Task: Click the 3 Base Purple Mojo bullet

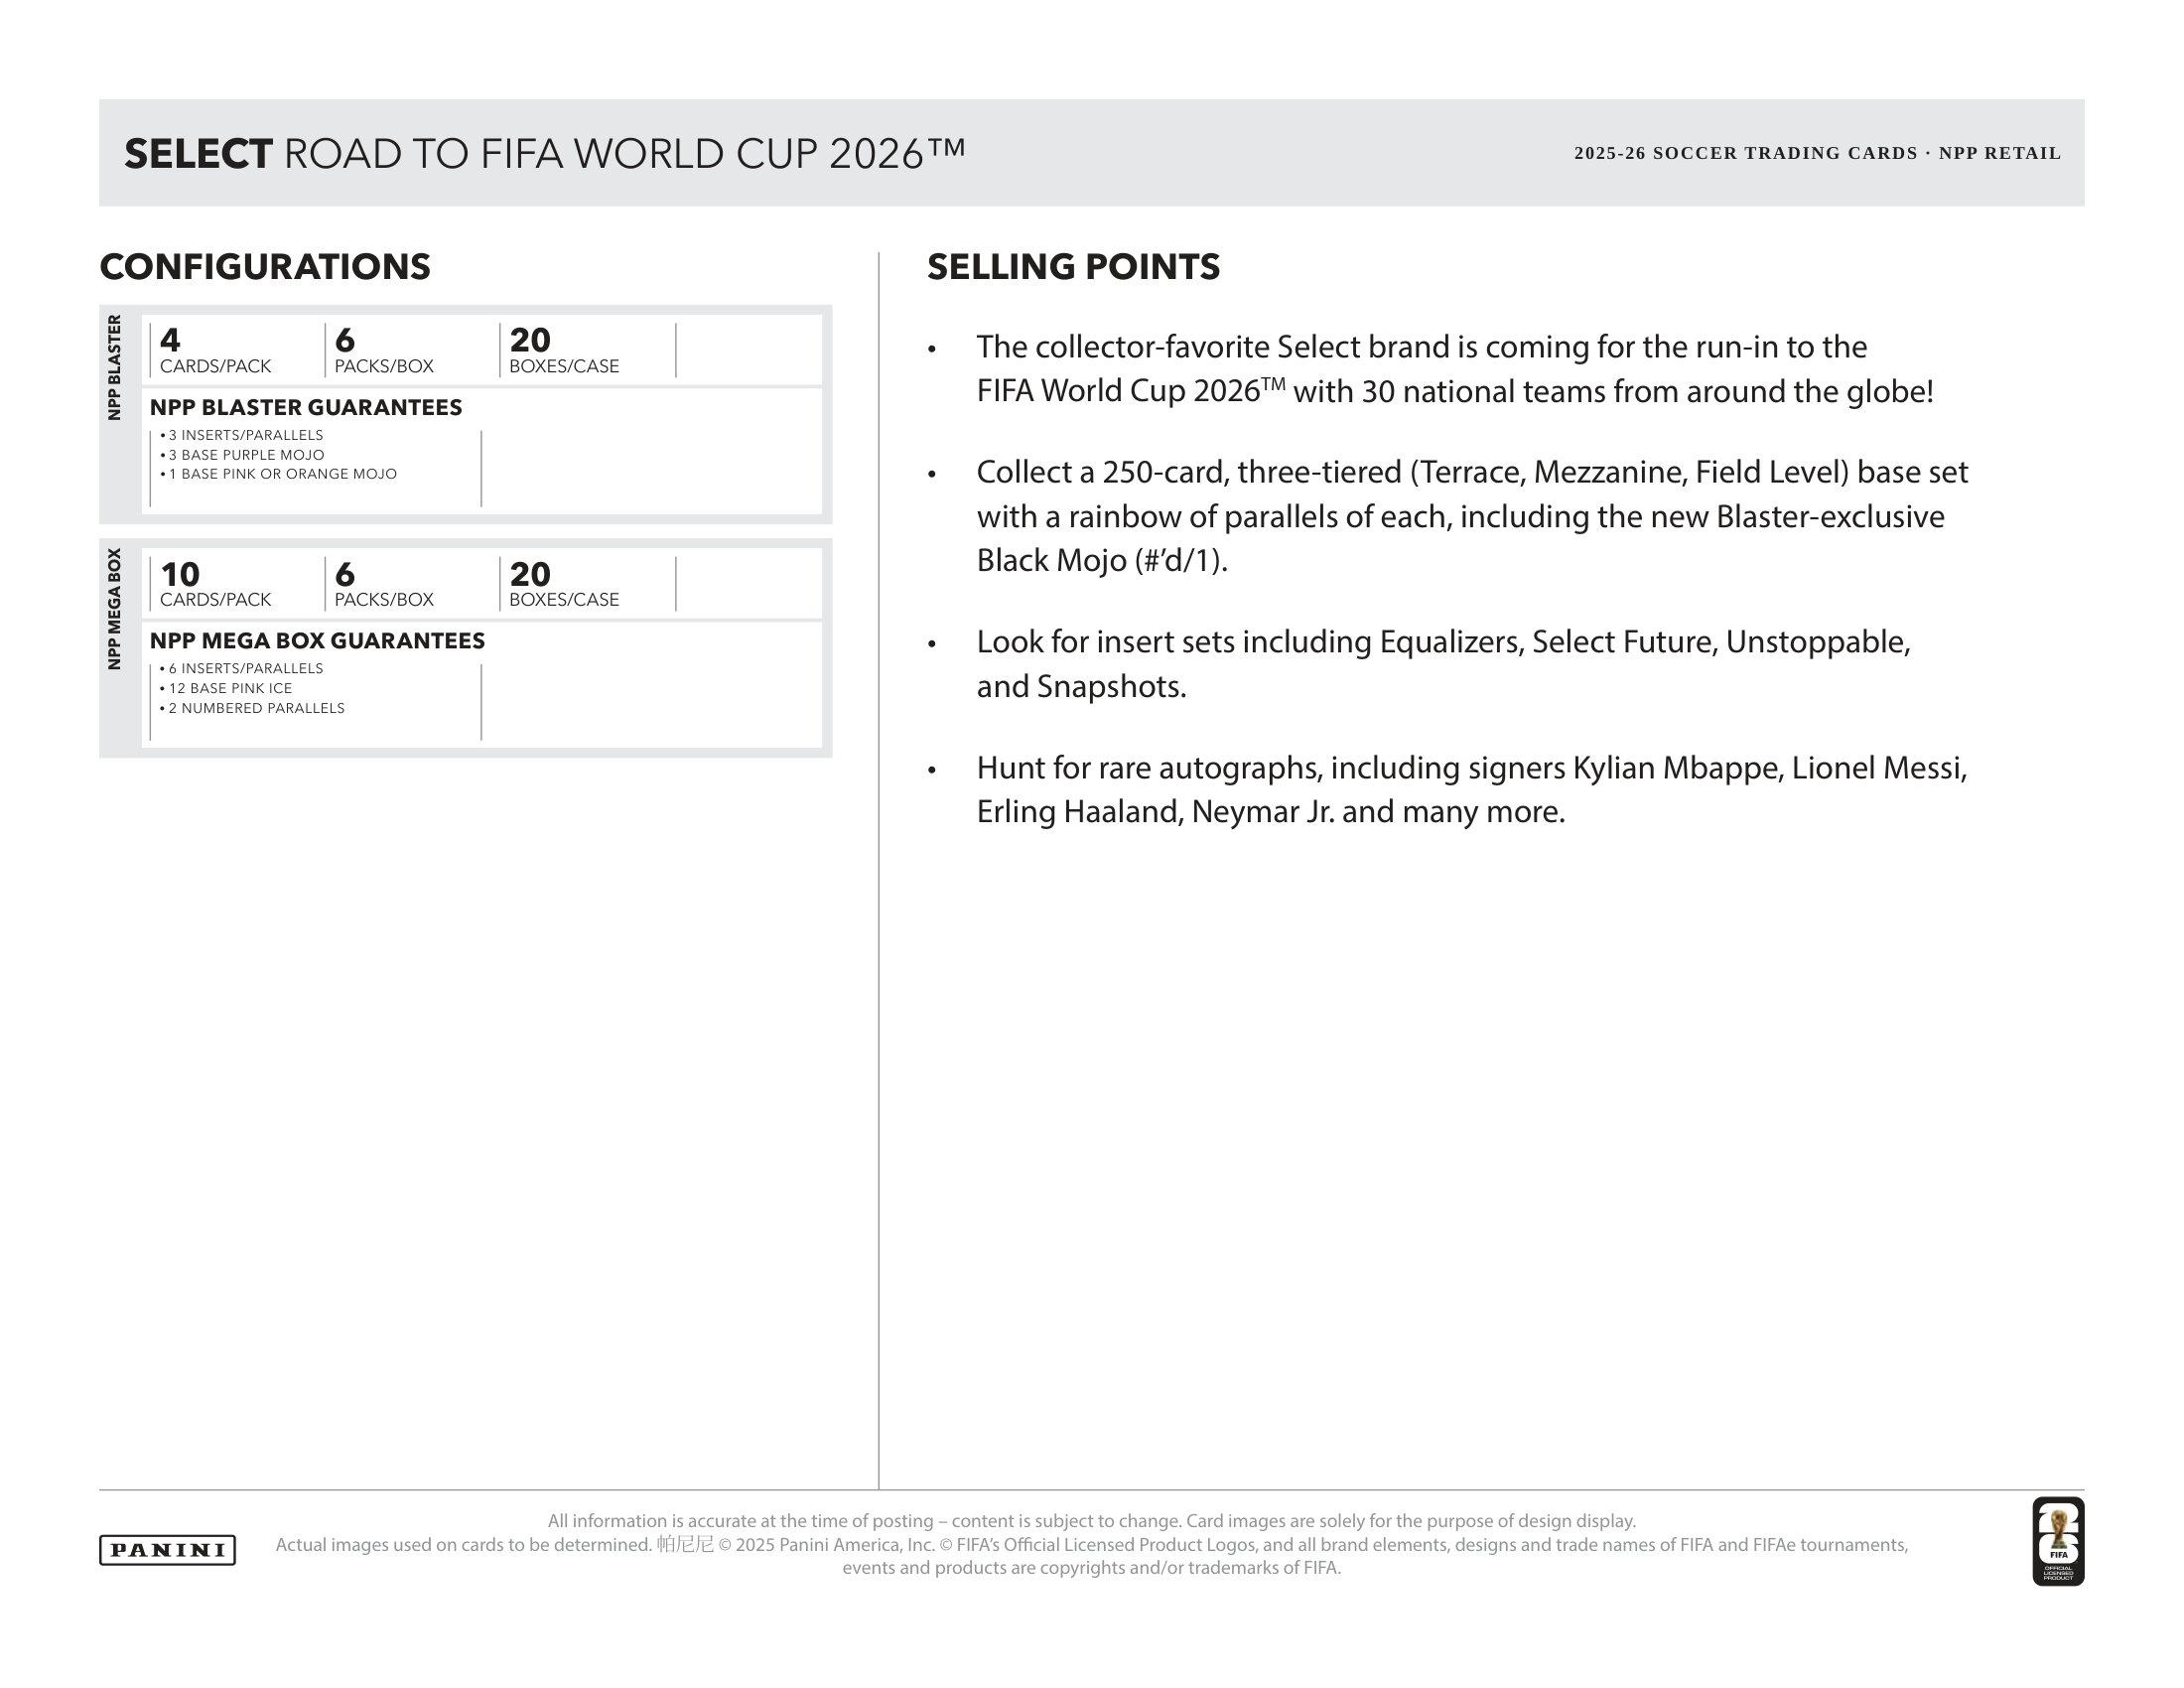Action: [x=242, y=455]
